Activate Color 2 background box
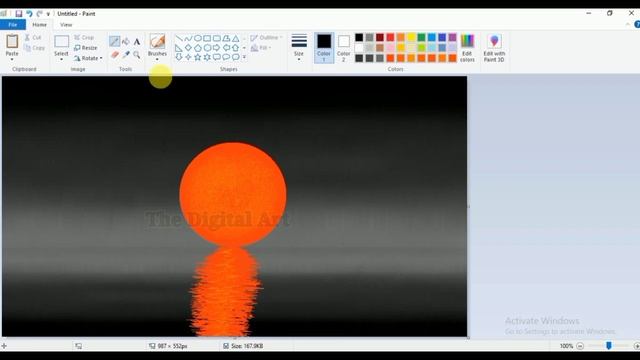Viewport: 640px width, 360px height. [x=344, y=48]
